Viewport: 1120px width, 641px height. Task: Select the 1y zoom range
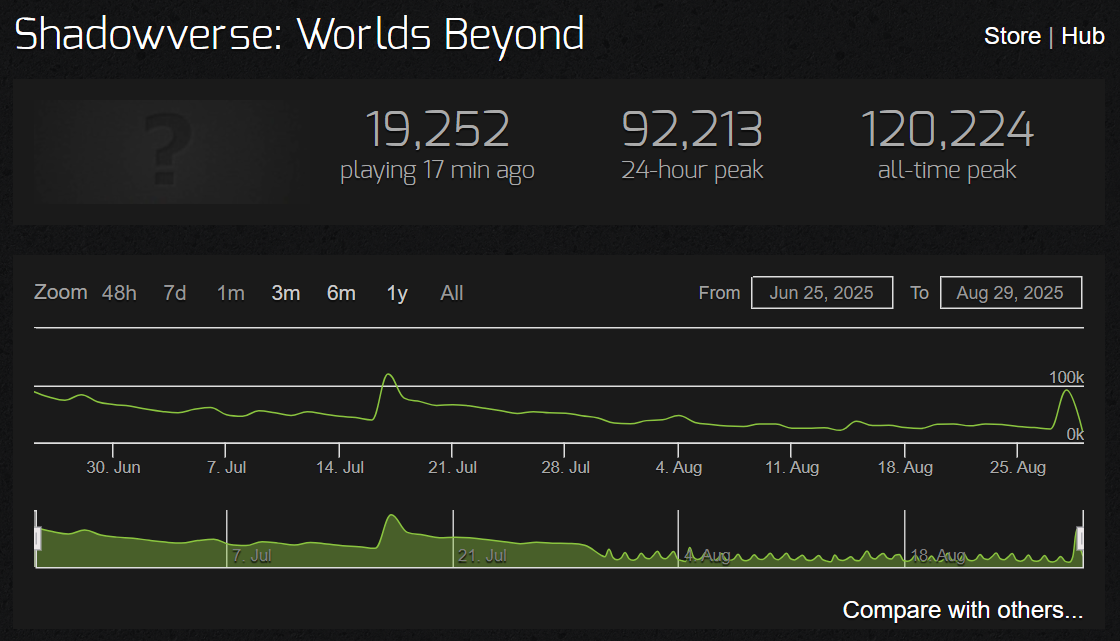click(x=397, y=293)
